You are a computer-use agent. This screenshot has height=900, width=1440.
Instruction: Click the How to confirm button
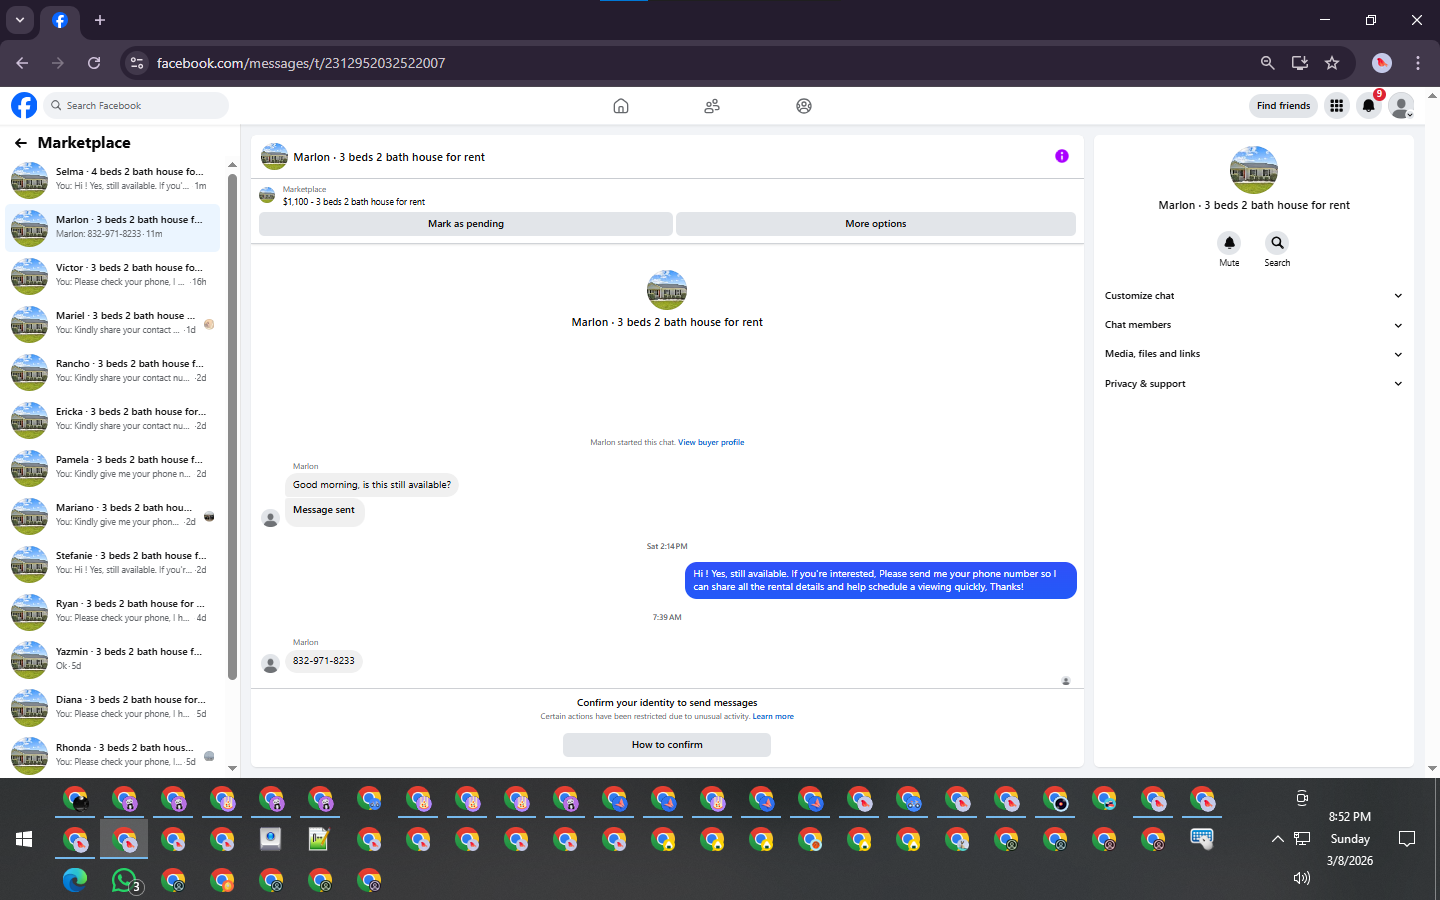(667, 745)
